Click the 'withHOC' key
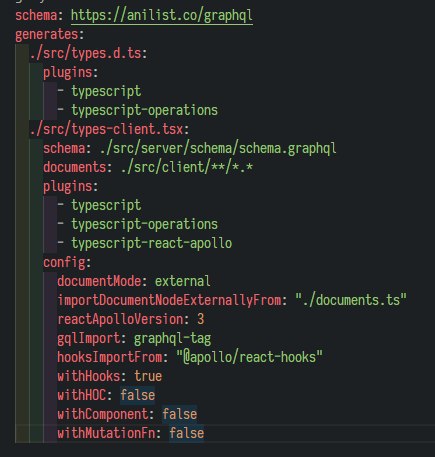The image size is (435, 457). [x=82, y=395]
